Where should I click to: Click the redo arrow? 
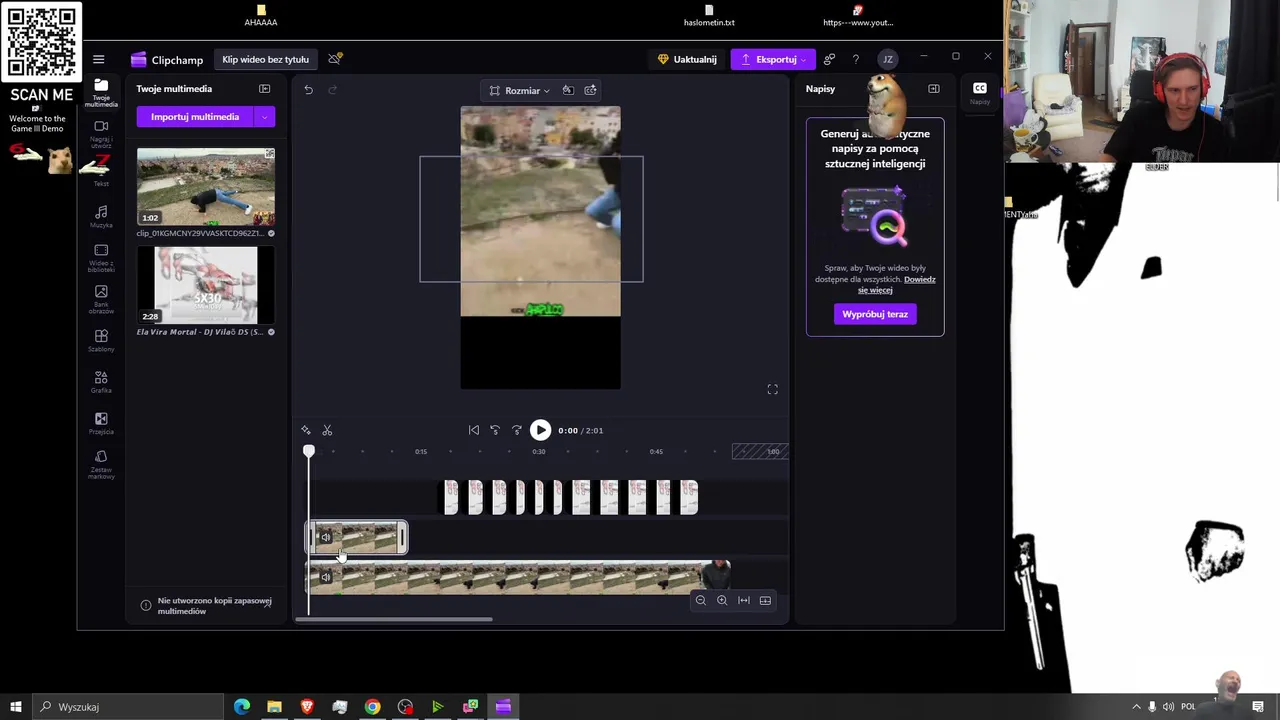(333, 90)
